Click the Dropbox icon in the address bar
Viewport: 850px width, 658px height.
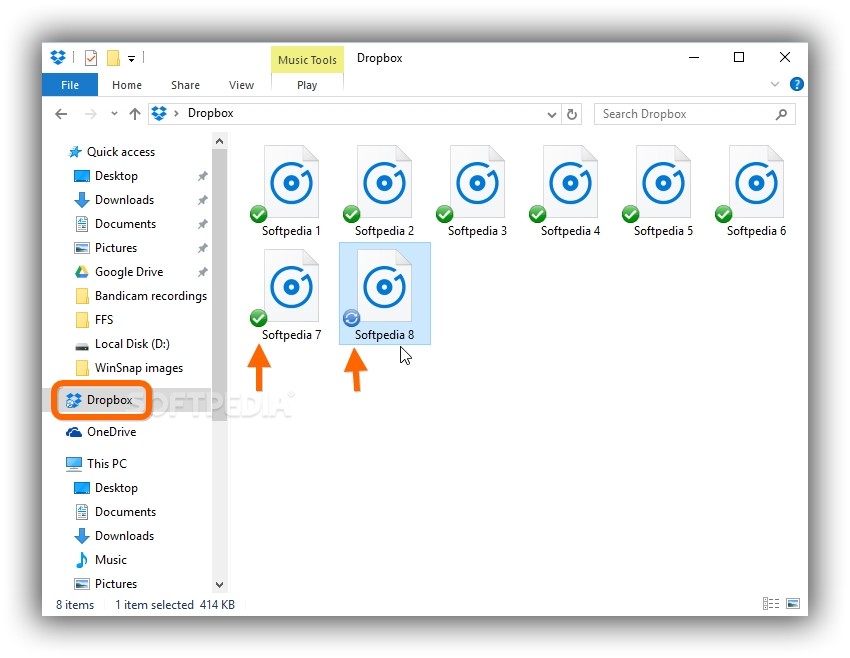[x=160, y=113]
